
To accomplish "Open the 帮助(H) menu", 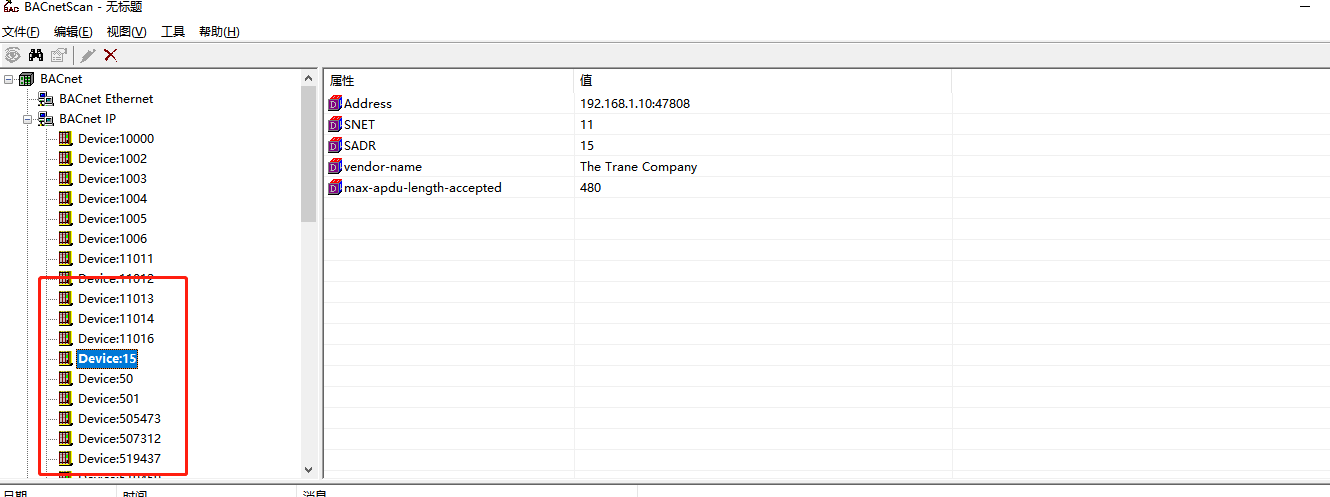I will click(219, 32).
